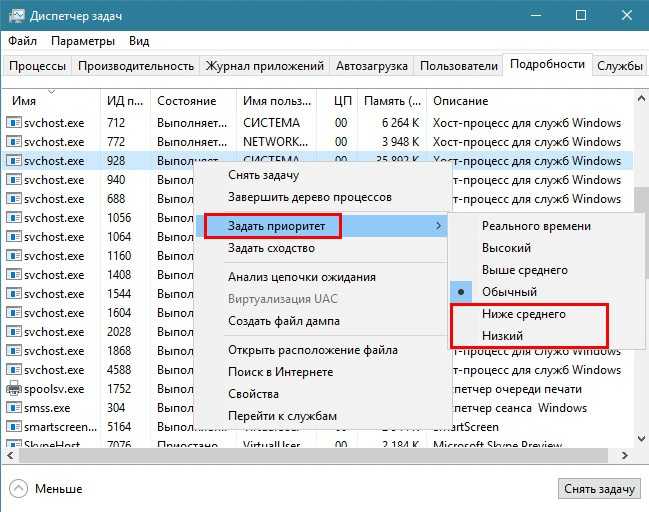649x512 pixels.
Task: Switch to the Автозагрузка tab
Action: 372,66
